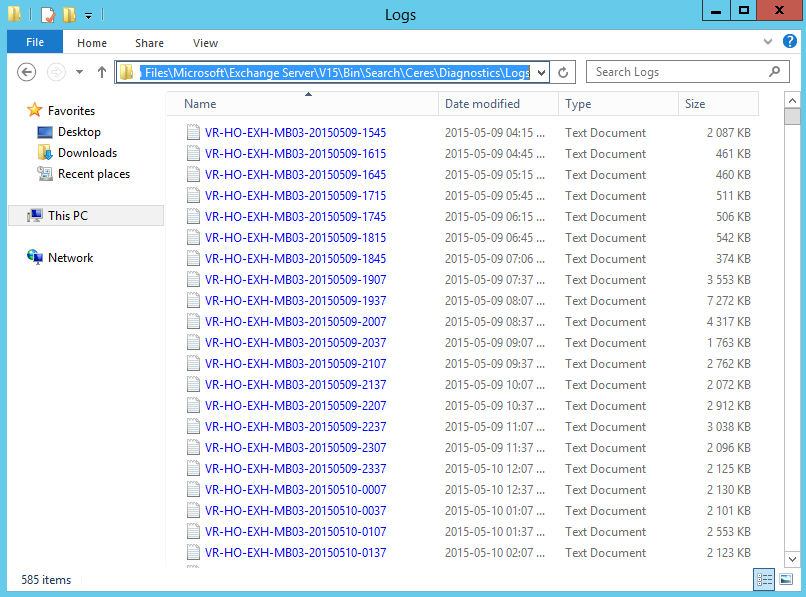Screen dimensions: 806x597
Task: Select file VR-HO-EXH-MB03-20150509-2237
Action: (x=296, y=427)
